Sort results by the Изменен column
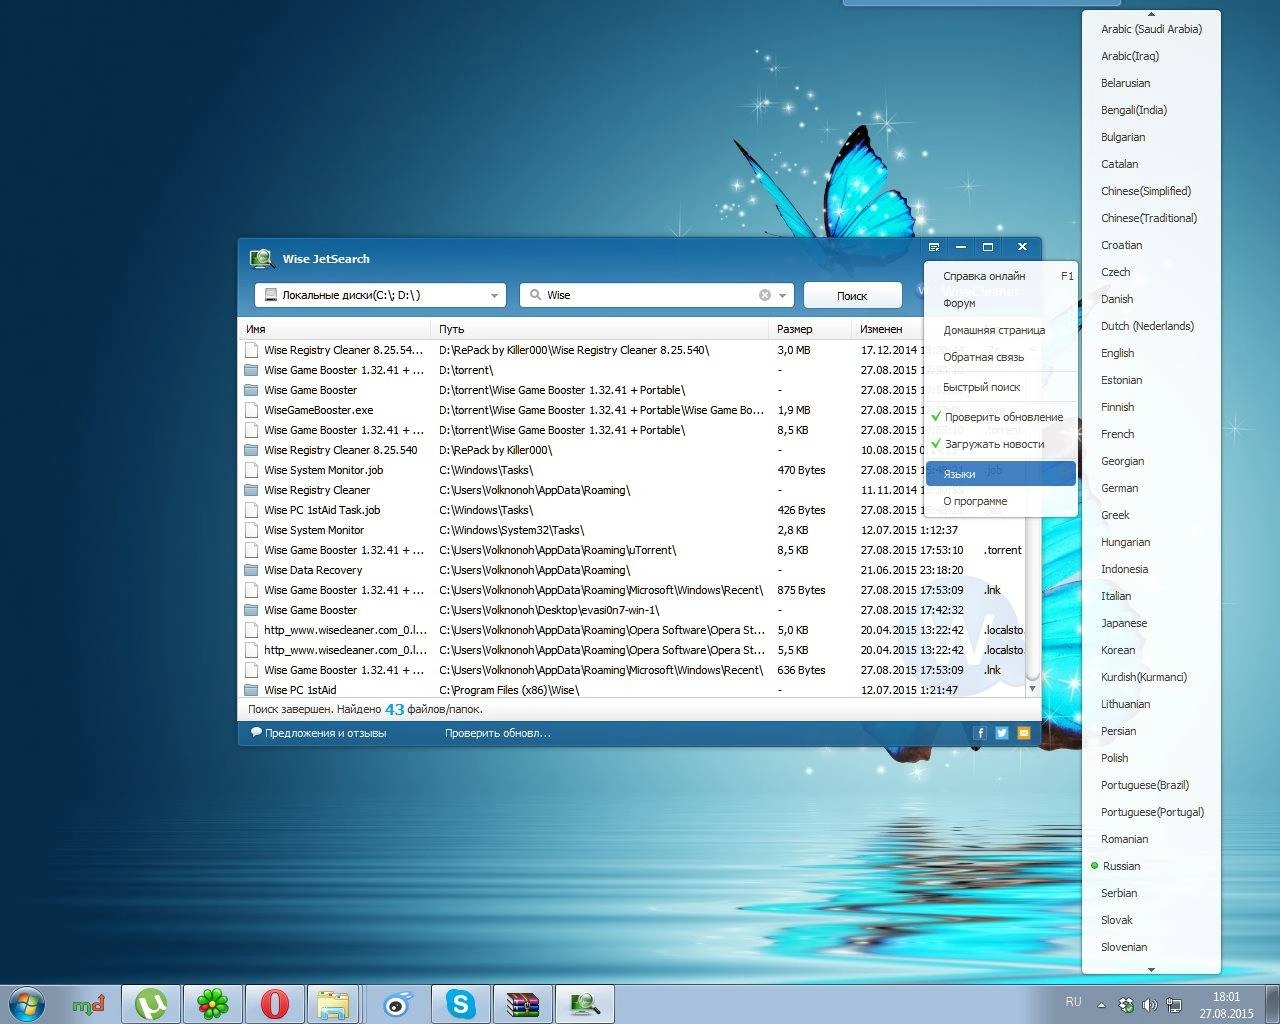The image size is (1280, 1024). click(888, 329)
